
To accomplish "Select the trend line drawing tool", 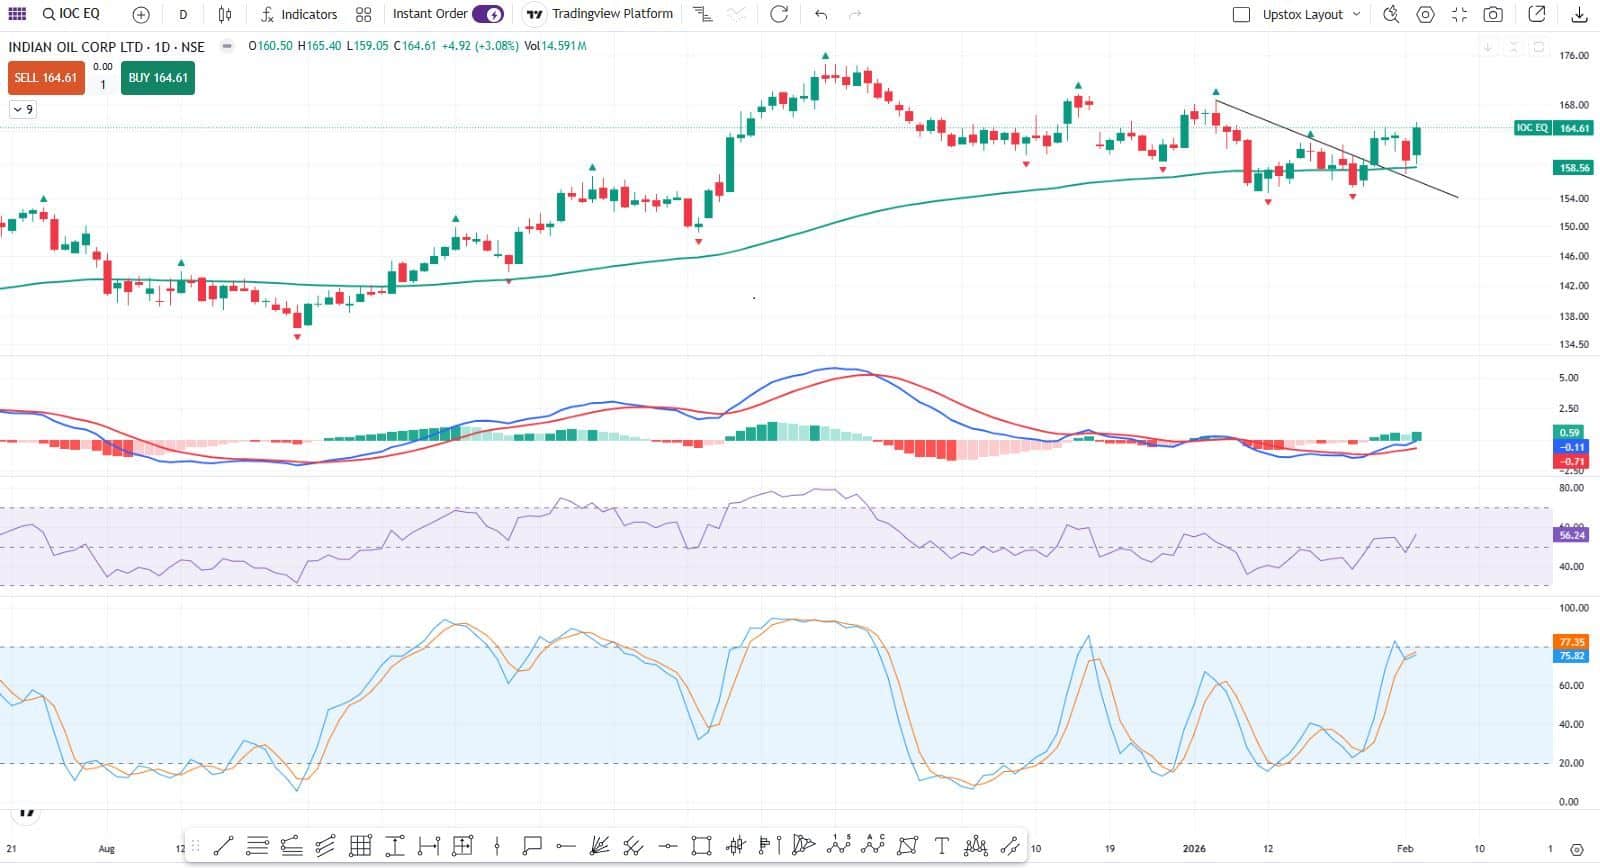I will 223,846.
